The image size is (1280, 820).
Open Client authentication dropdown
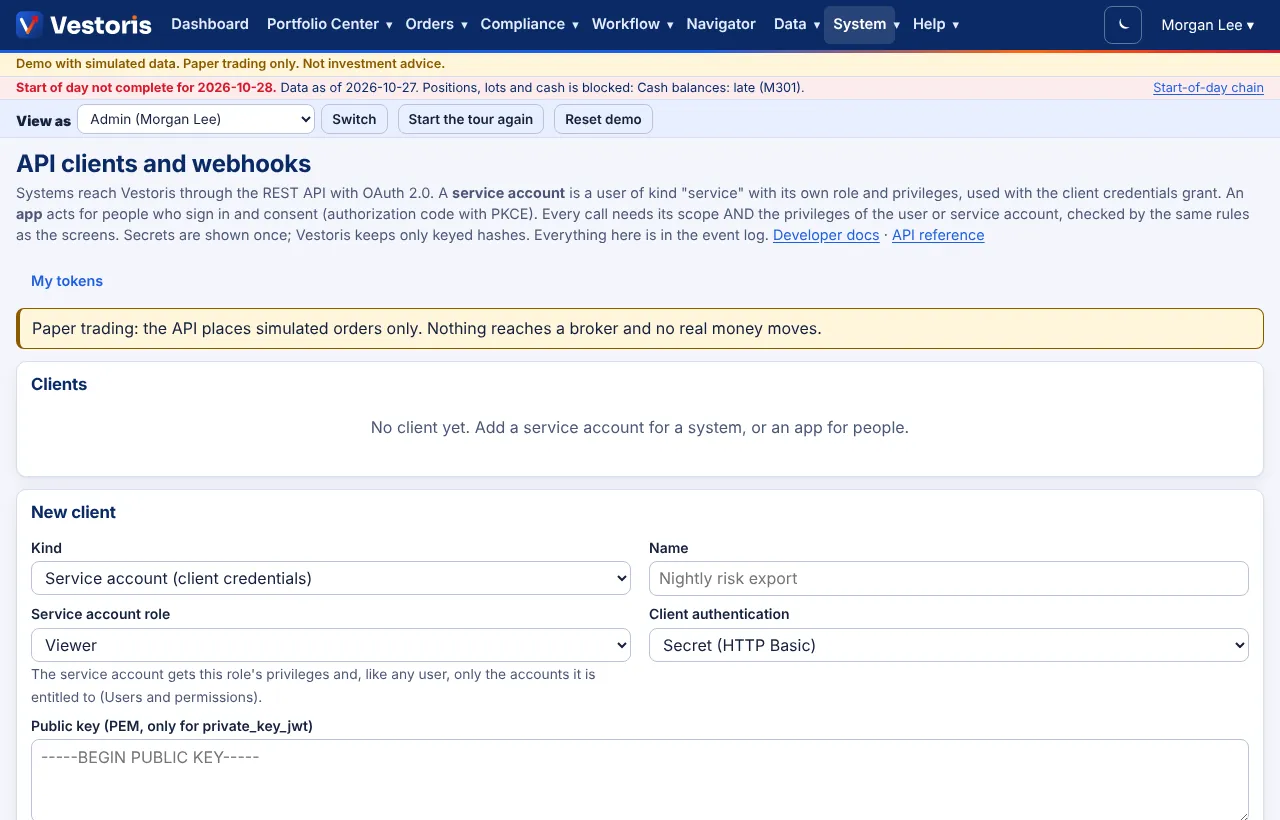coord(949,645)
